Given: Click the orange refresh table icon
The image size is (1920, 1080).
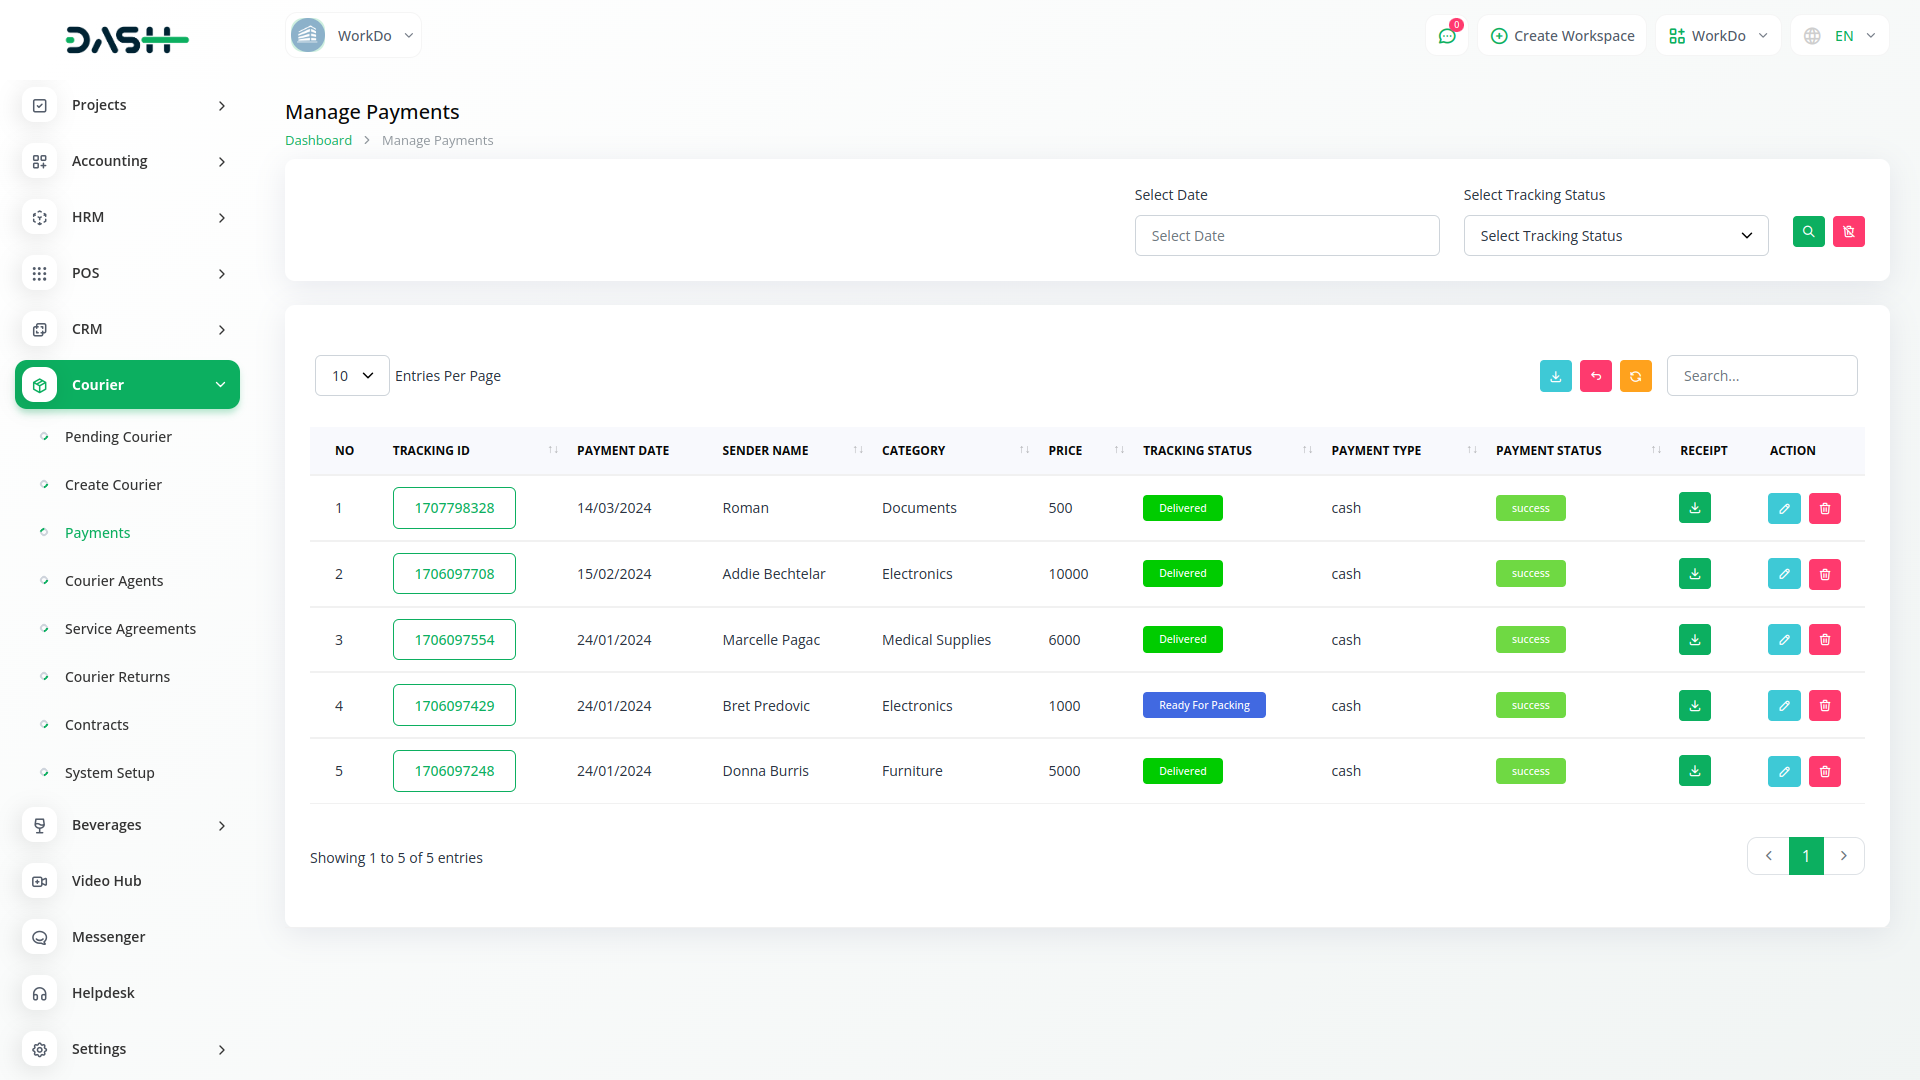Looking at the screenshot, I should (x=1635, y=376).
